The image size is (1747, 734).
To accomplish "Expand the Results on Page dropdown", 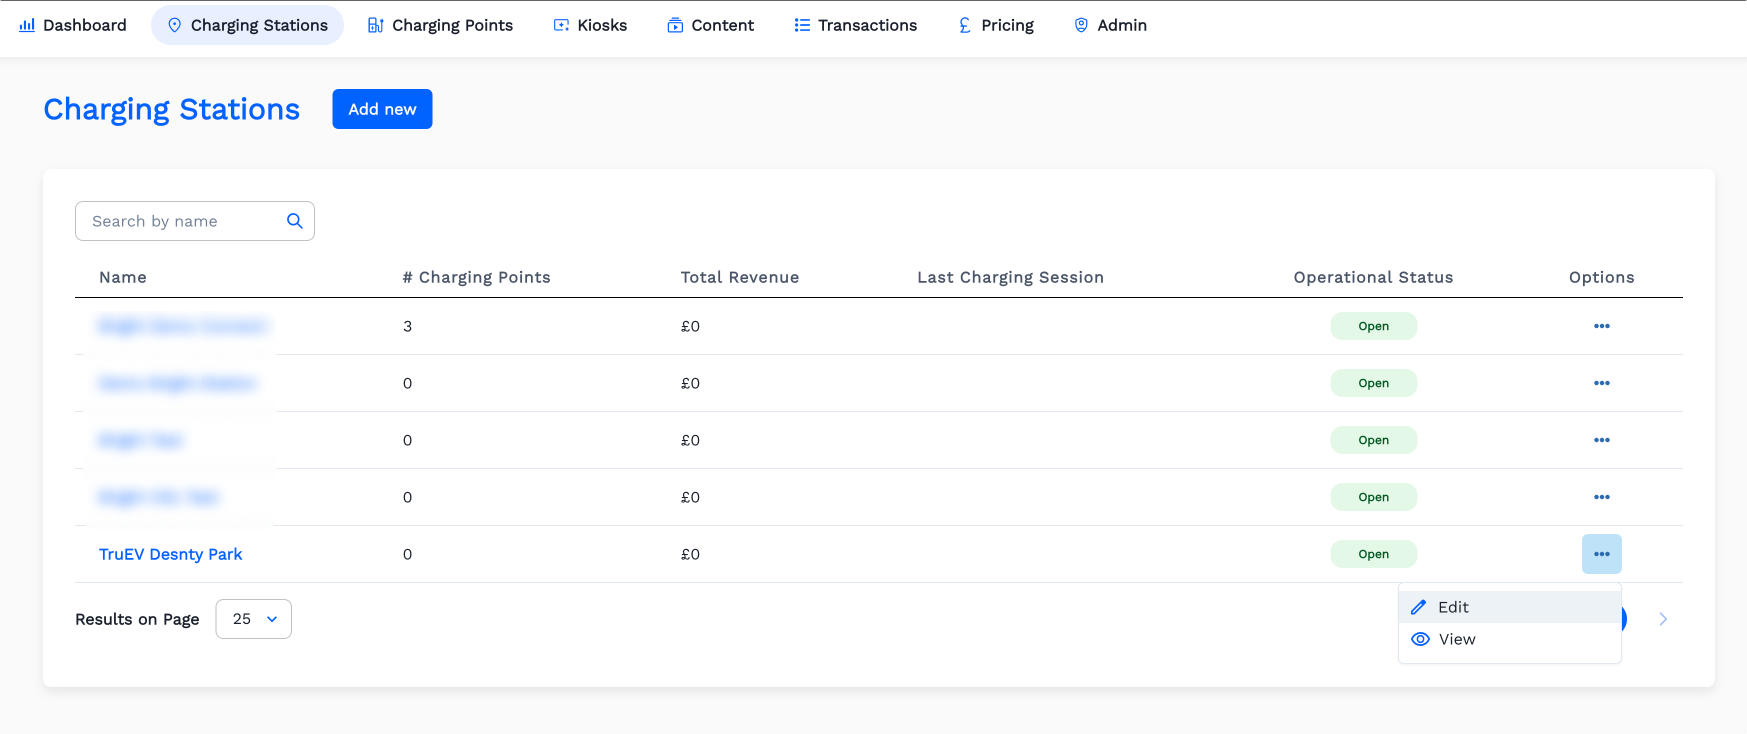I will [x=254, y=619].
